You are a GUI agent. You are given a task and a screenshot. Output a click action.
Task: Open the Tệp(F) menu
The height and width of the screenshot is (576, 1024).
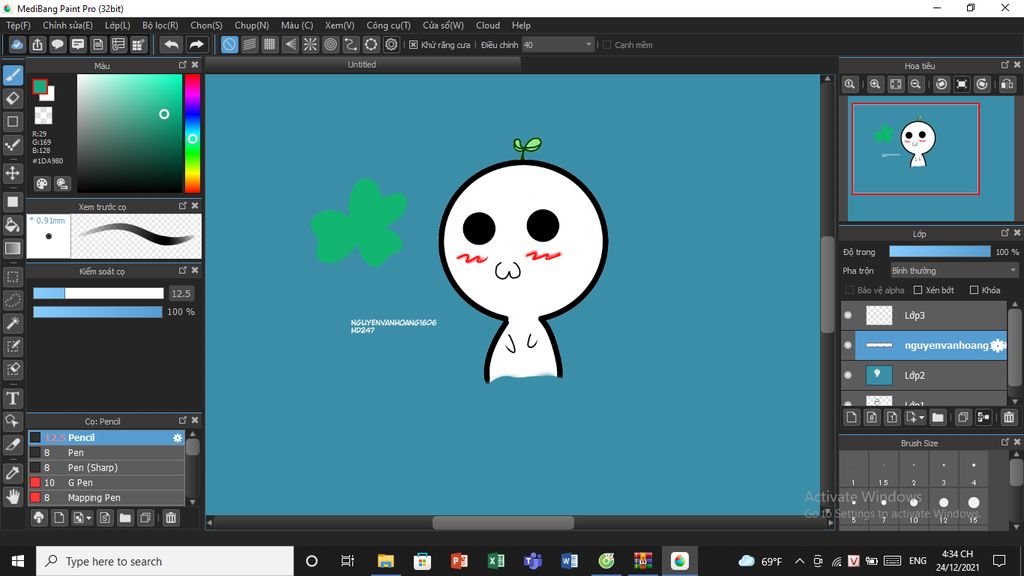(18, 25)
